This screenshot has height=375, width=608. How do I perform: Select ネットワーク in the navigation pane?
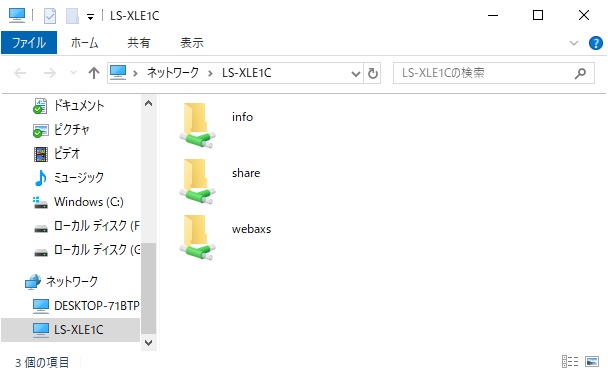[x=72, y=282]
